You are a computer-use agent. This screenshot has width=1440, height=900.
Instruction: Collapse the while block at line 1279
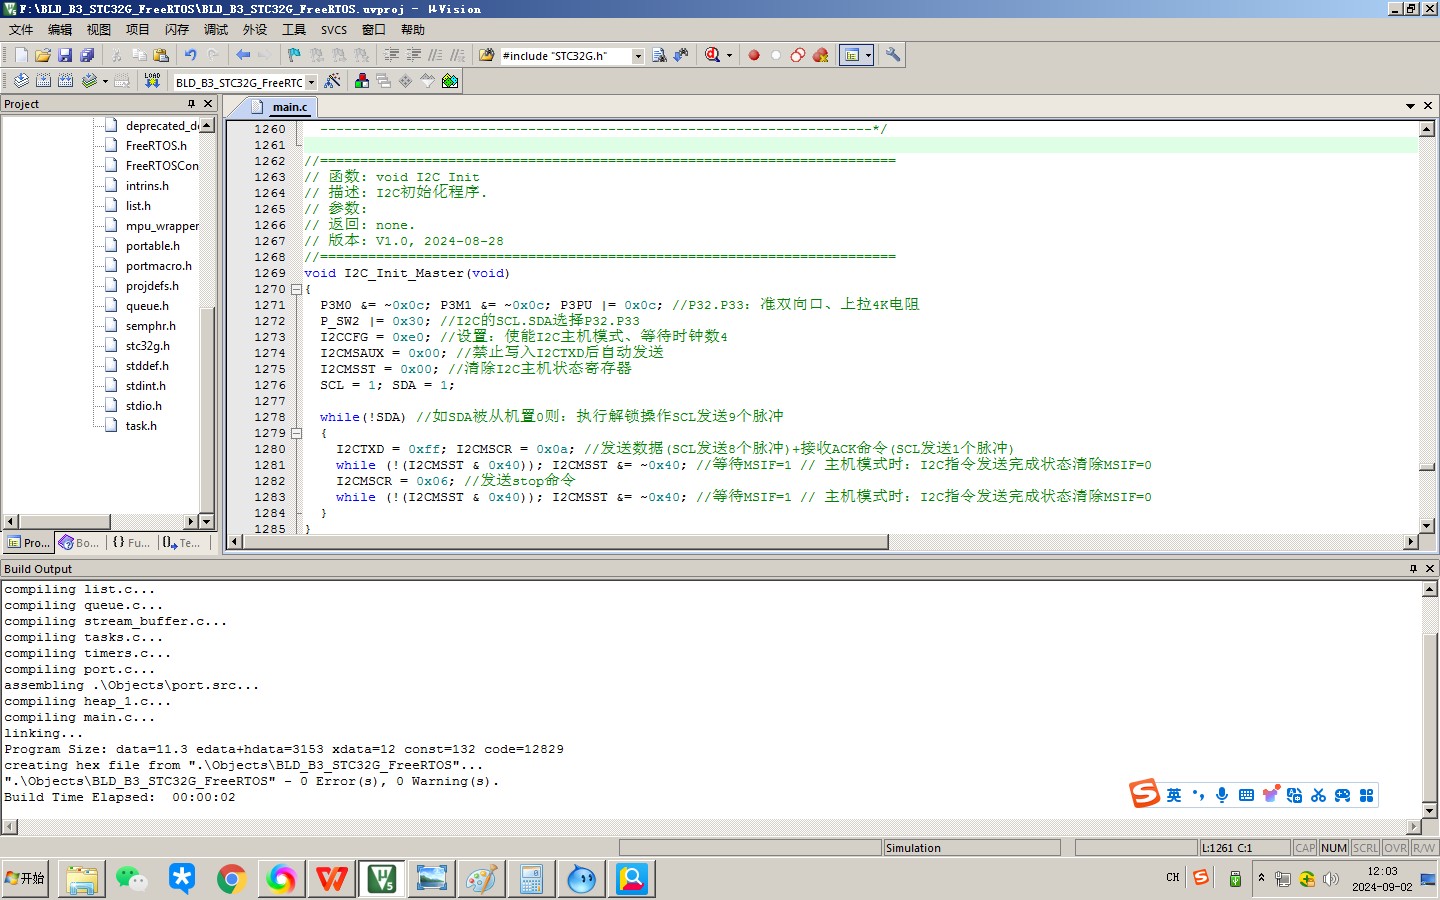click(x=296, y=433)
